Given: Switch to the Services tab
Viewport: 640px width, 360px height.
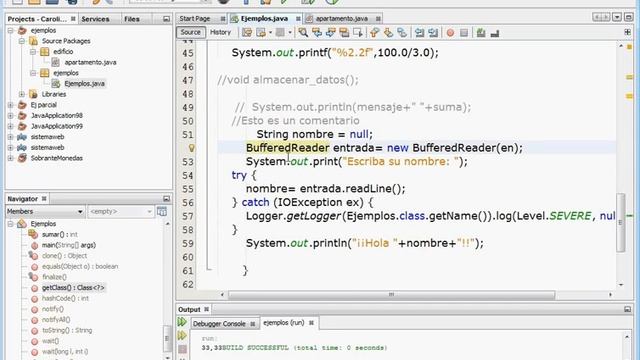Looking at the screenshot, I should pyautogui.click(x=95, y=19).
